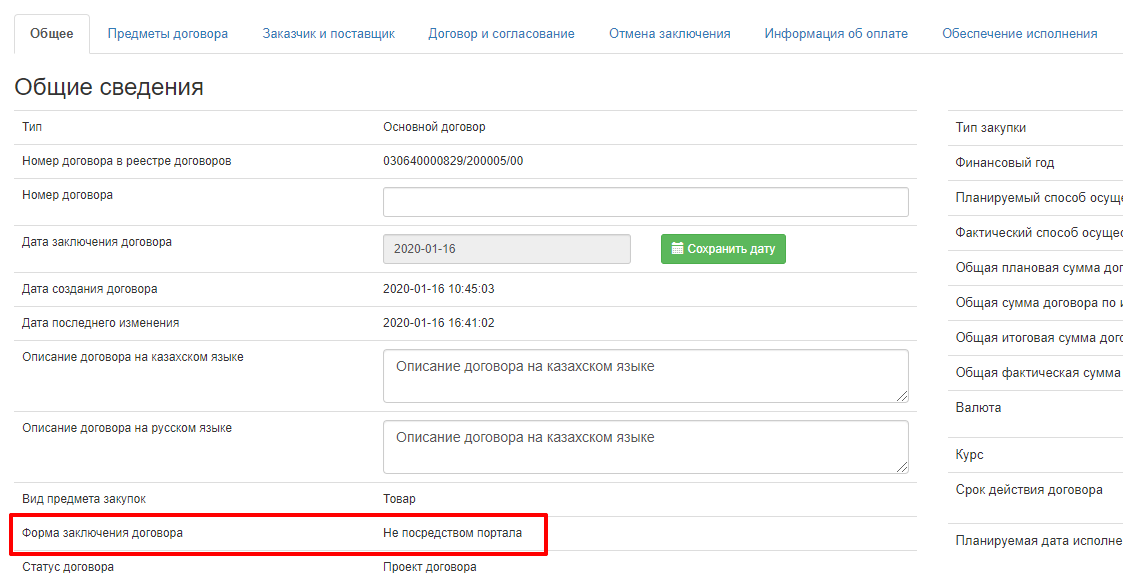Go to the Договор и согласование tab
1123x584 pixels.
[501, 34]
